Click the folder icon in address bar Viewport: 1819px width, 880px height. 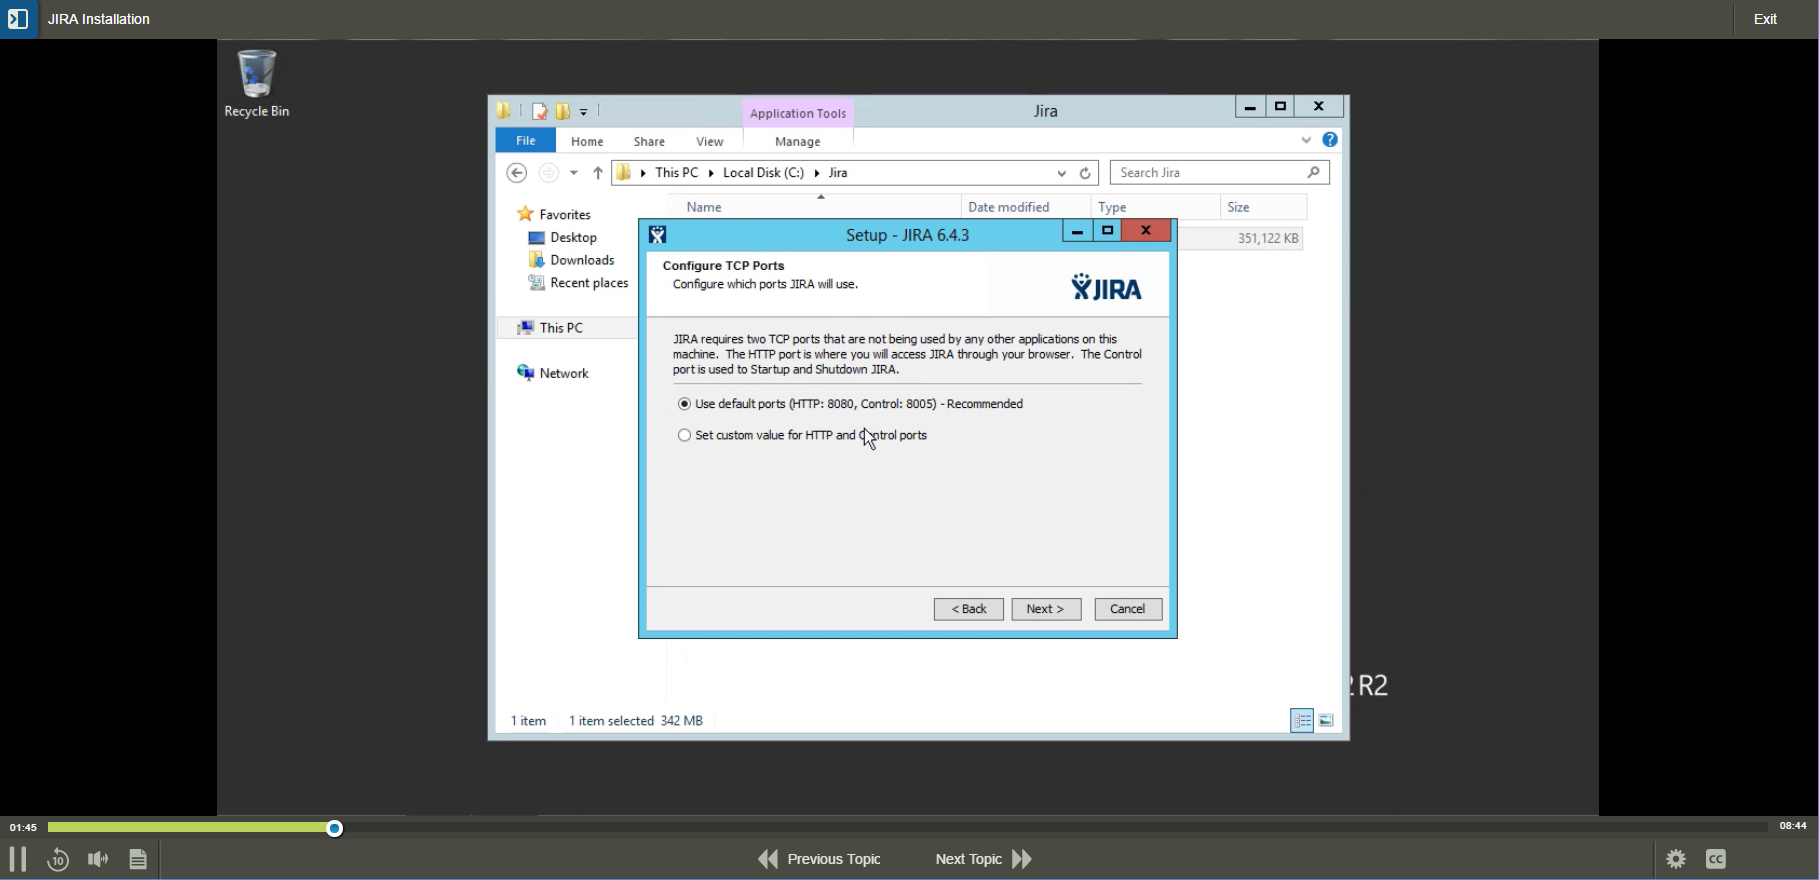[625, 173]
